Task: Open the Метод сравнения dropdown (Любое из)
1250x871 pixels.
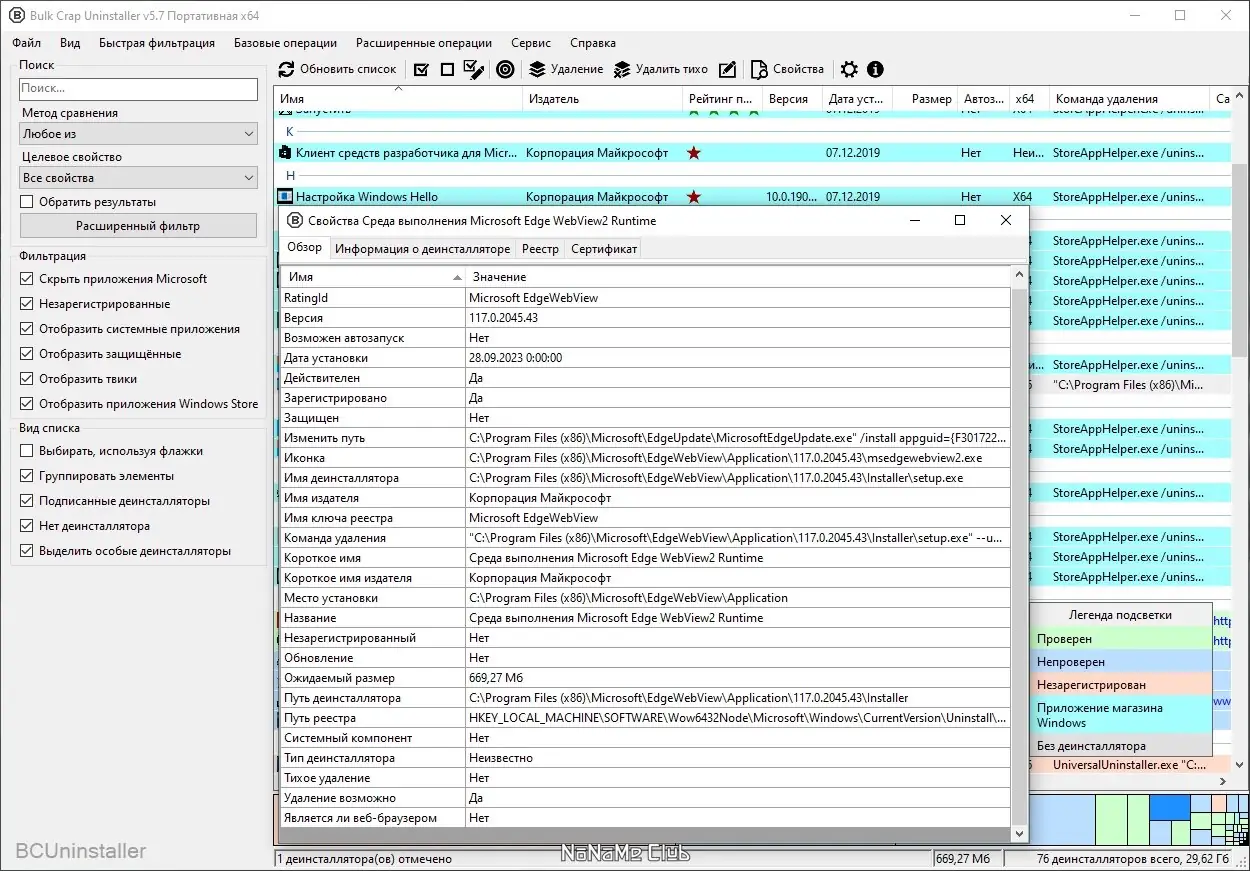Action: coord(139,133)
